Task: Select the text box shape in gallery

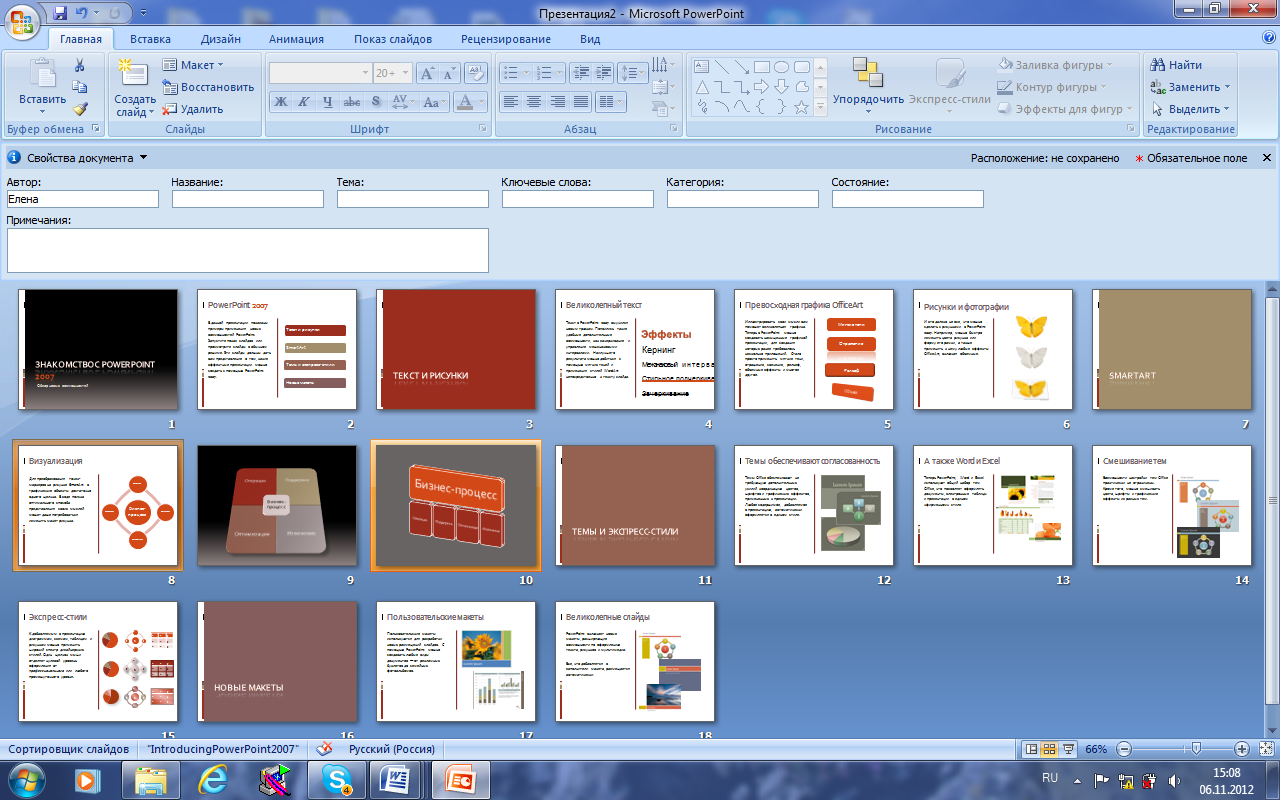Action: pos(701,67)
